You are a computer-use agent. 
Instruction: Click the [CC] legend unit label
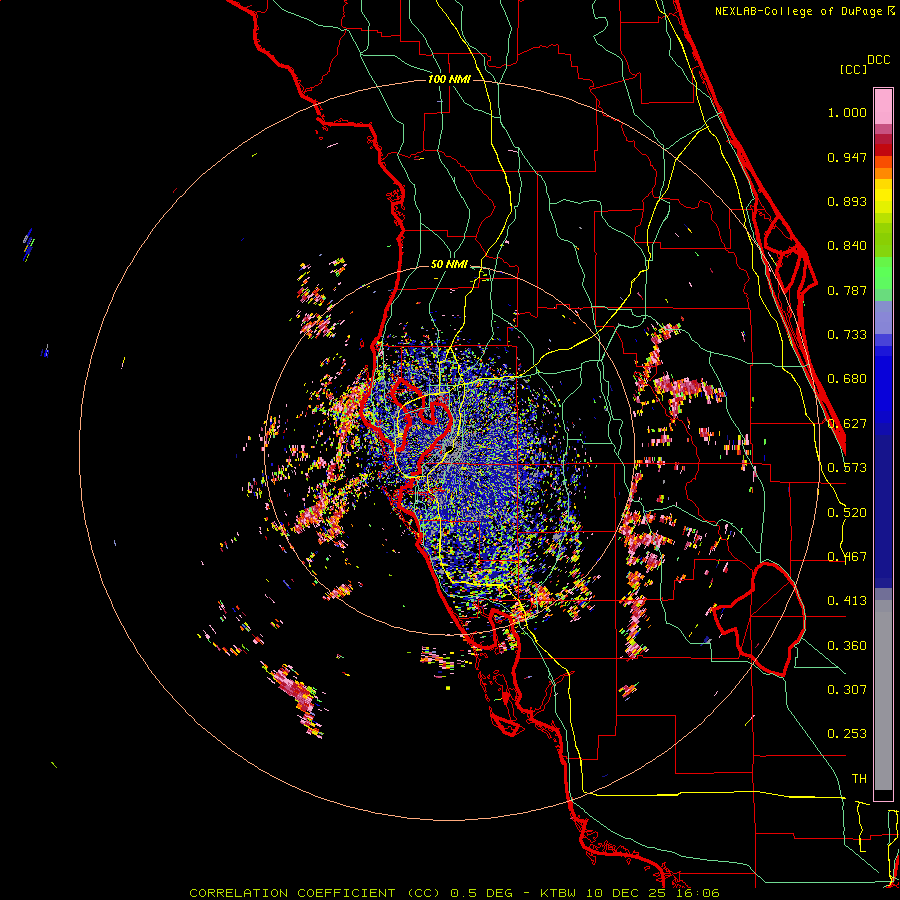[x=853, y=69]
